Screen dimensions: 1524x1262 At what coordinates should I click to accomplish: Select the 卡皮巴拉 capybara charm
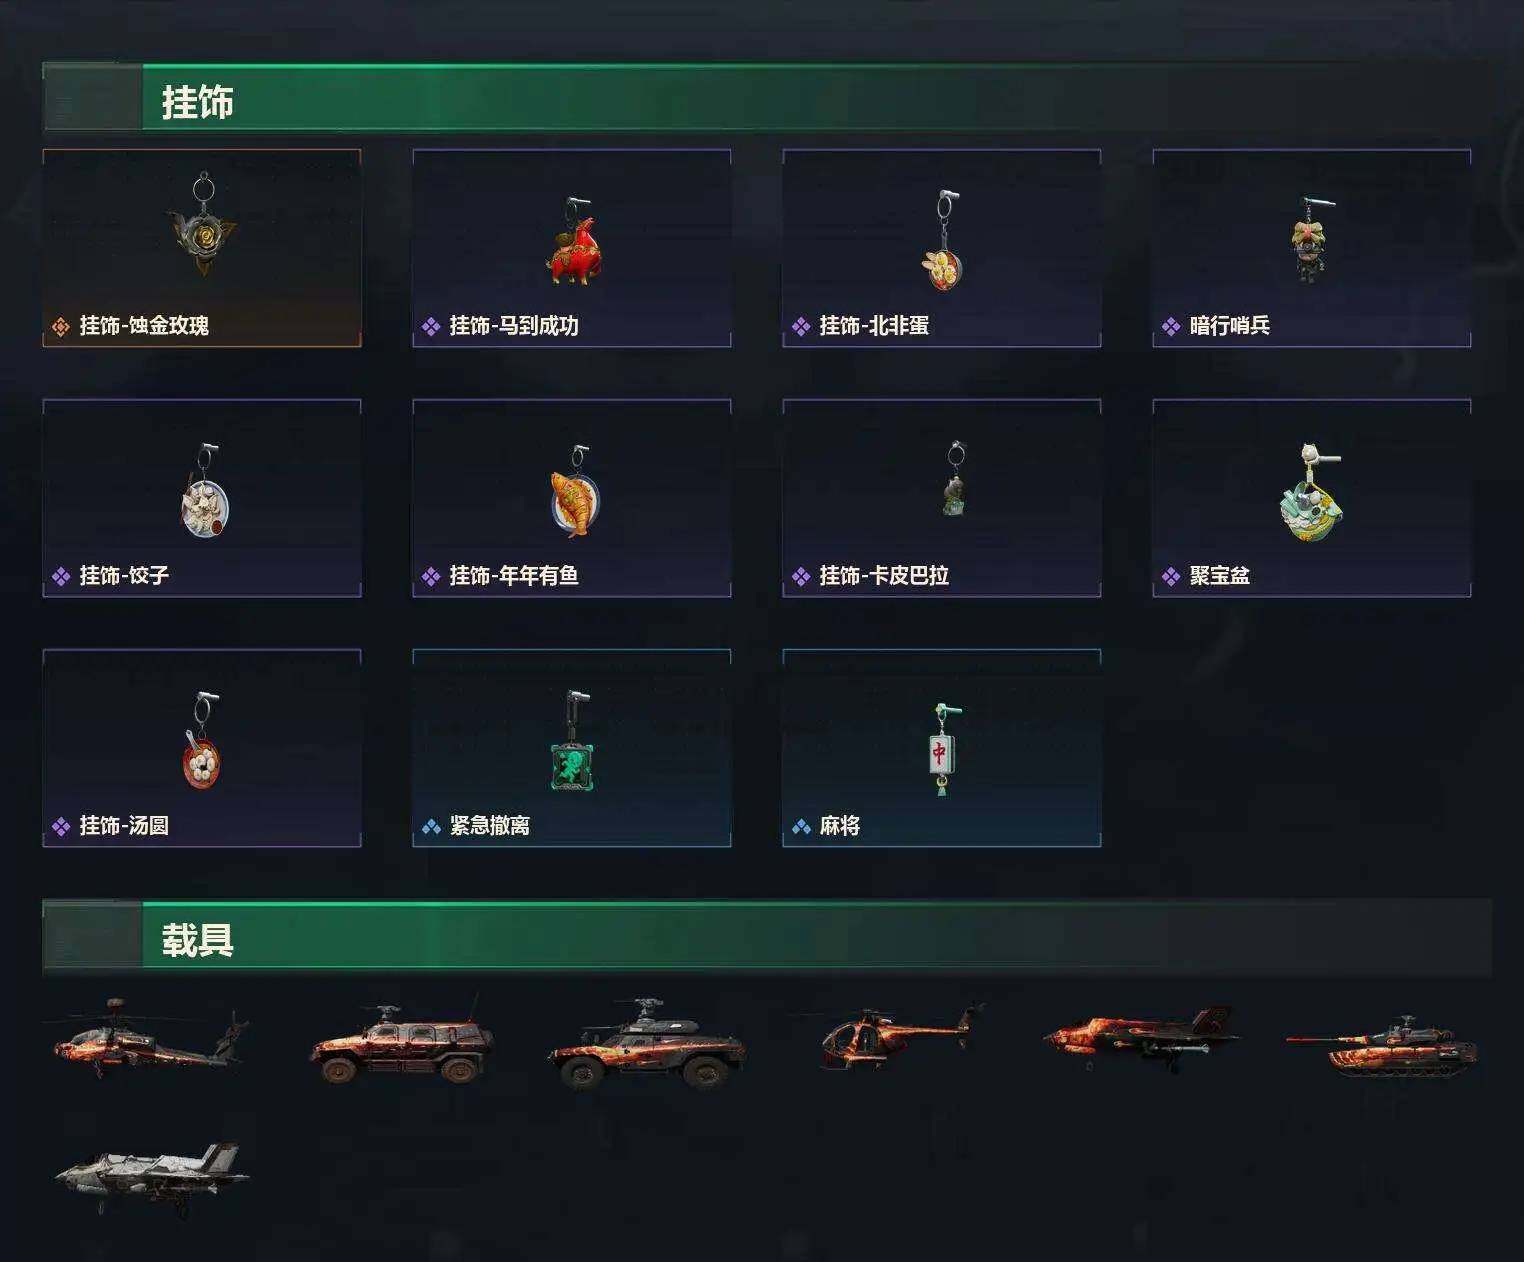[955, 478]
